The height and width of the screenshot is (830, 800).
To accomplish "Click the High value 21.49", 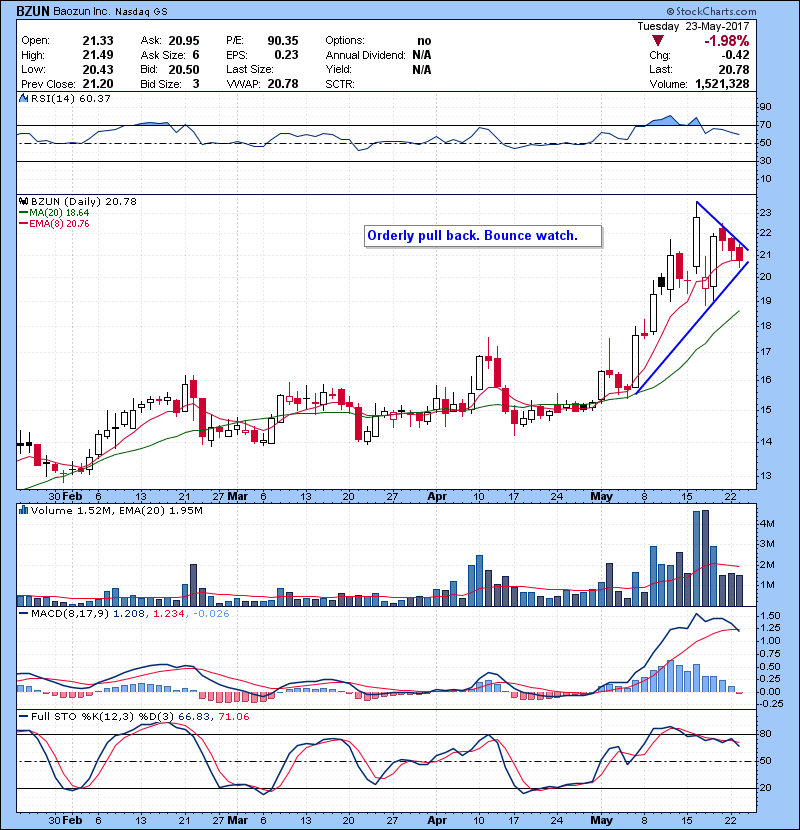I will [98, 55].
